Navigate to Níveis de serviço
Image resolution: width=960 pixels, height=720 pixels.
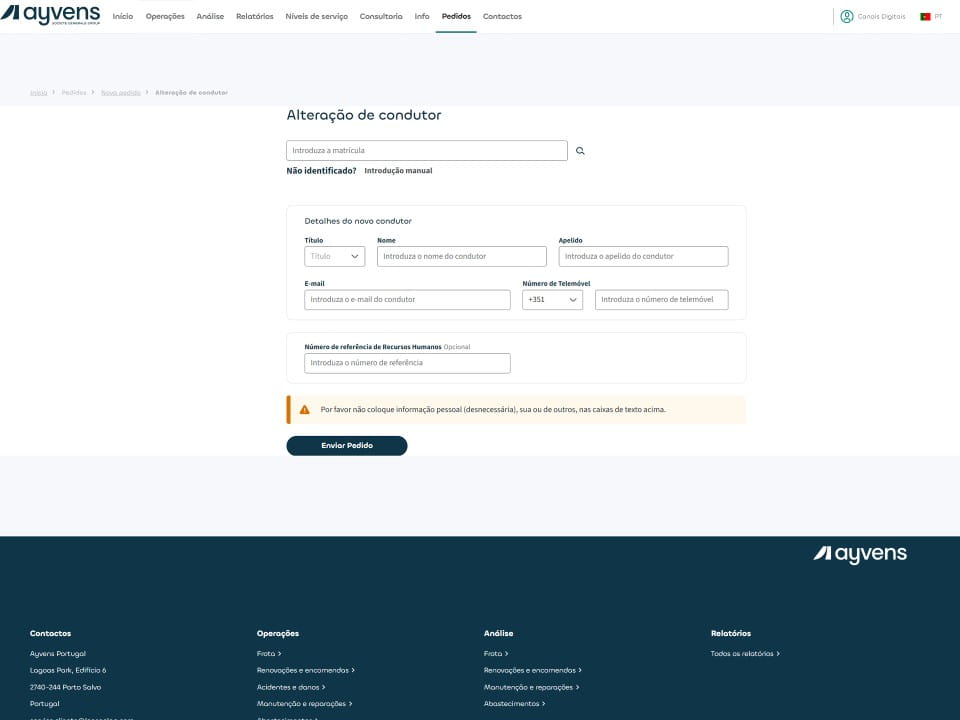coord(317,17)
